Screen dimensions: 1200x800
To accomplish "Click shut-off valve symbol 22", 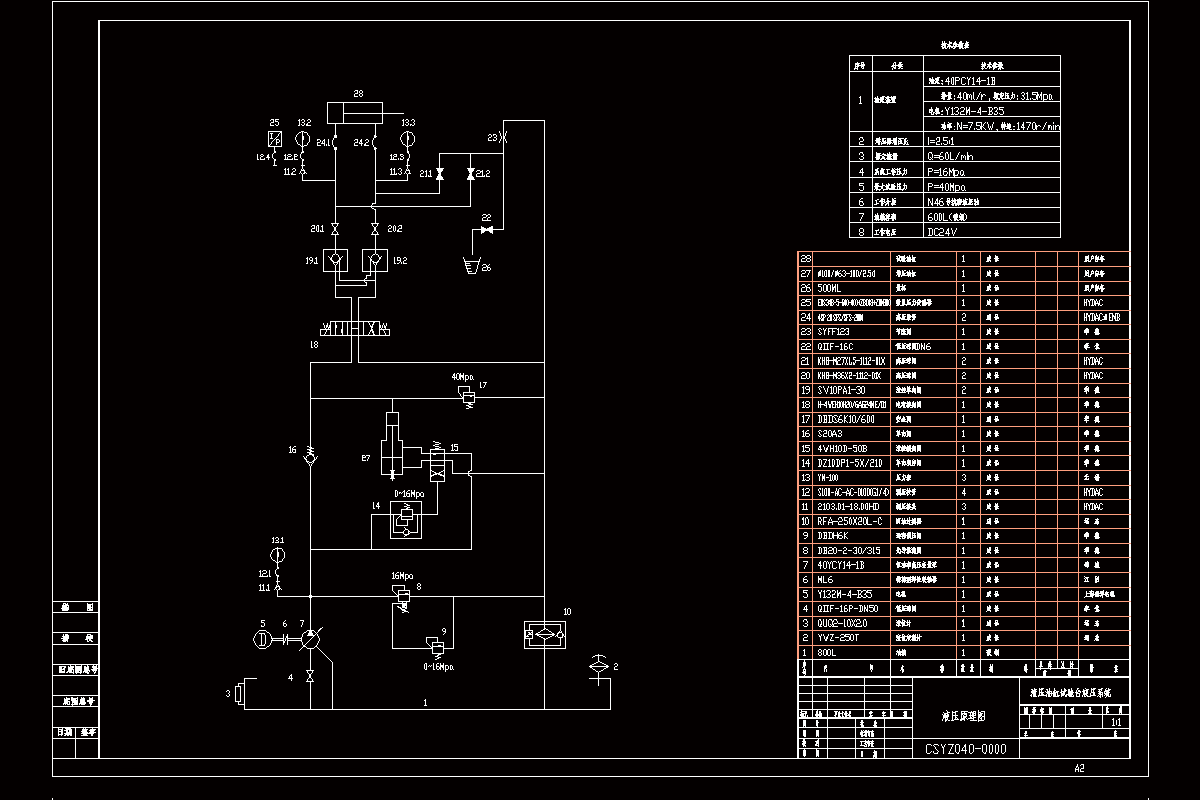I will (487, 231).
